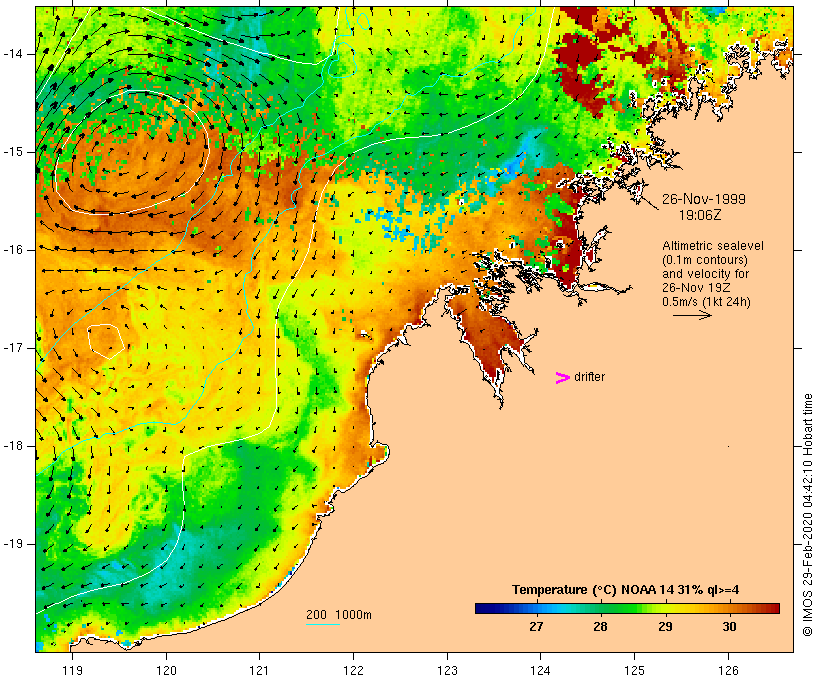Click the '124' longitude axis label

click(541, 670)
